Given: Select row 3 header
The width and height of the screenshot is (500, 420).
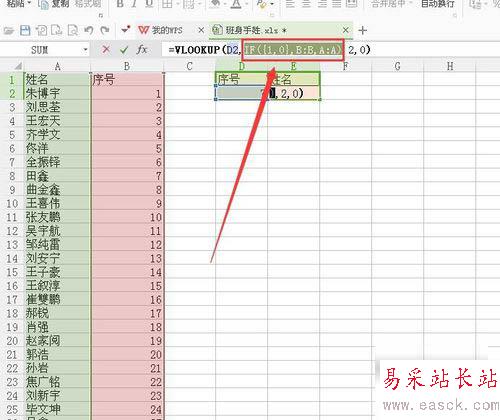Looking at the screenshot, I should pos(12,107).
